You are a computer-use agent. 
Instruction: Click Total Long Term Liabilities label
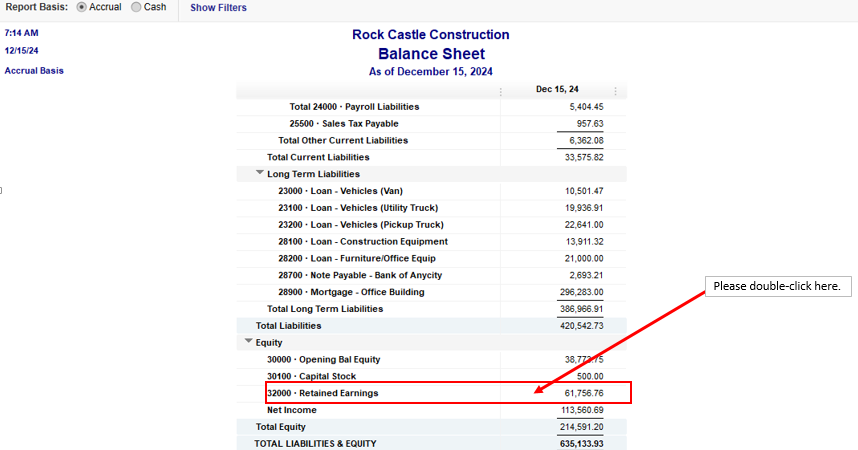point(325,309)
